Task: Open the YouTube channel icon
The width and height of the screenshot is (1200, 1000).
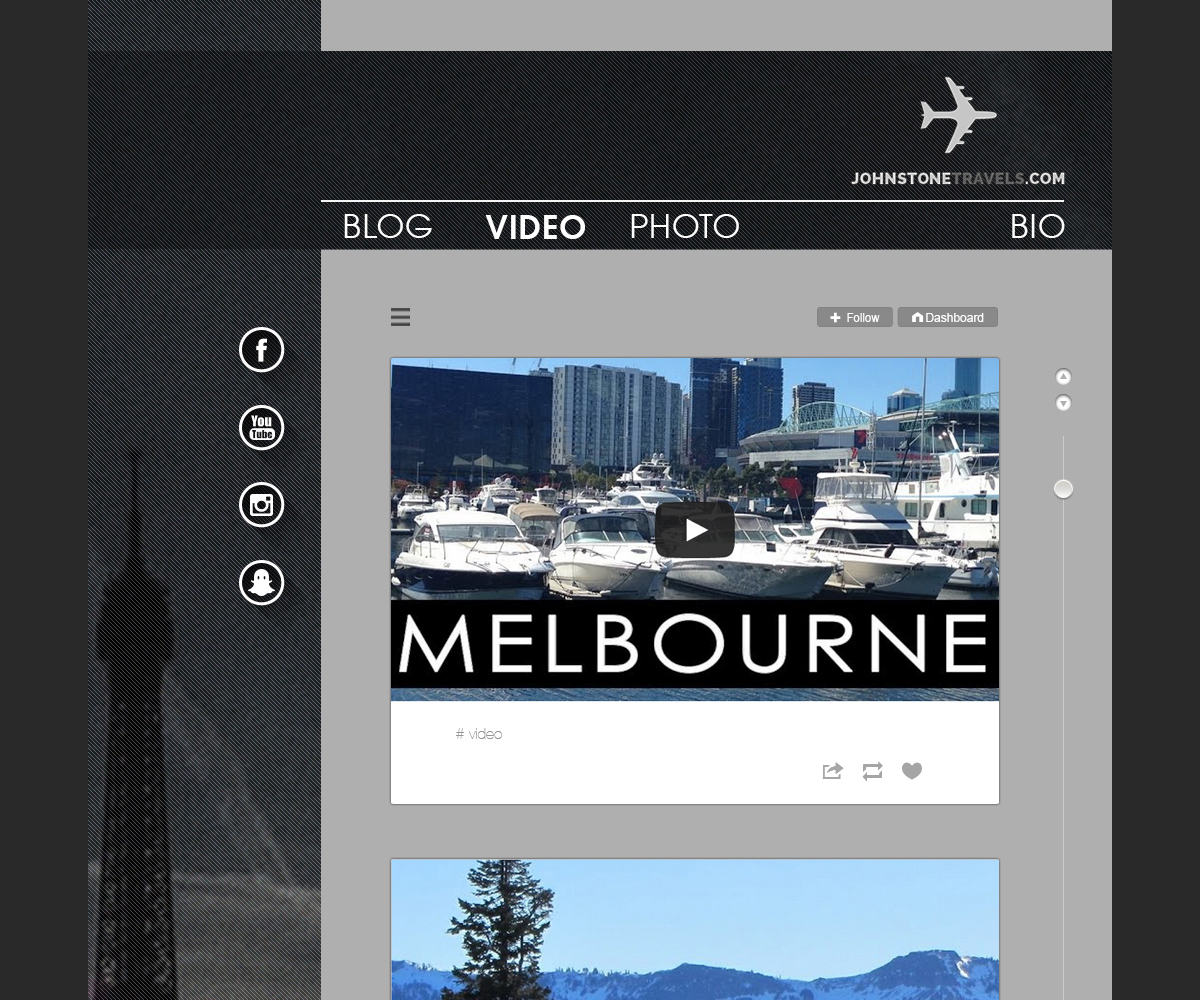Action: point(261,427)
